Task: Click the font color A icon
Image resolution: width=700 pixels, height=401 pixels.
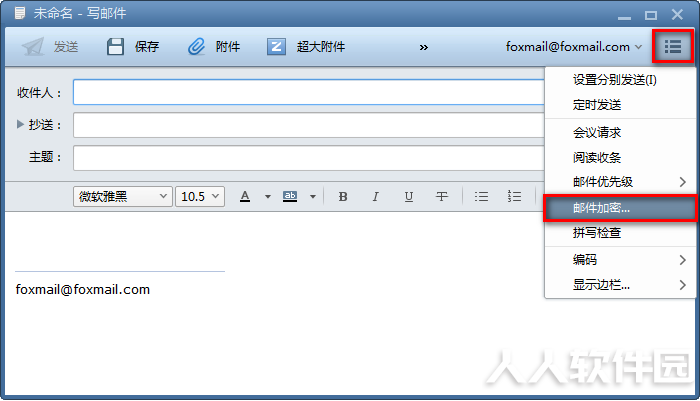Action: (245, 196)
